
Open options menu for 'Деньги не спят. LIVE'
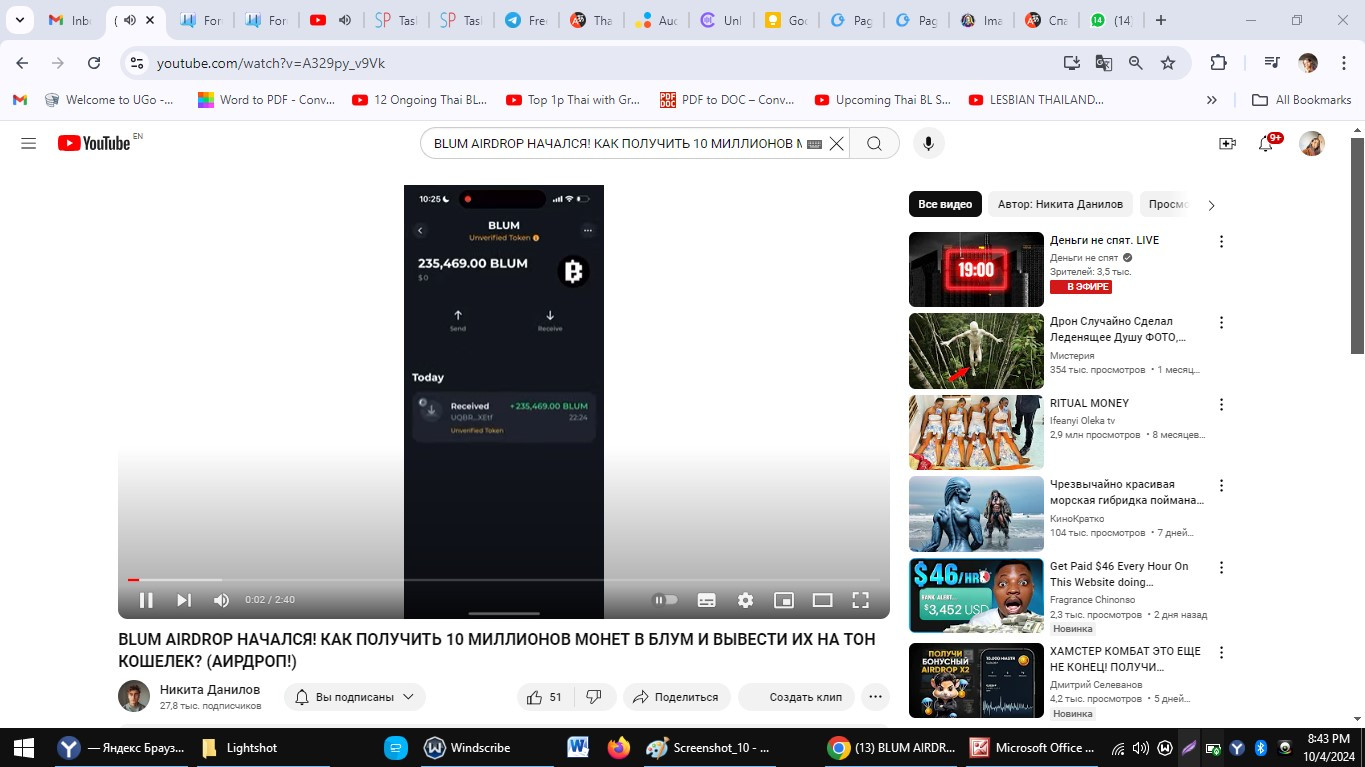(1221, 241)
